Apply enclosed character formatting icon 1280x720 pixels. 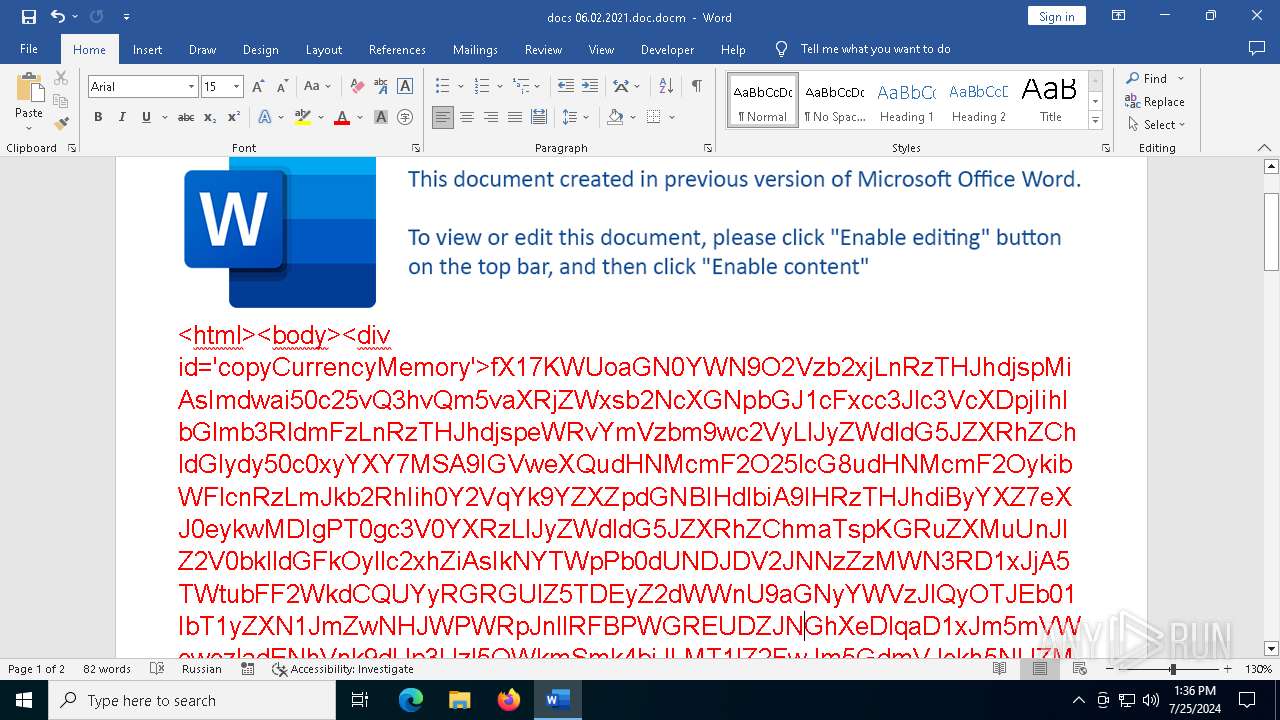(405, 117)
